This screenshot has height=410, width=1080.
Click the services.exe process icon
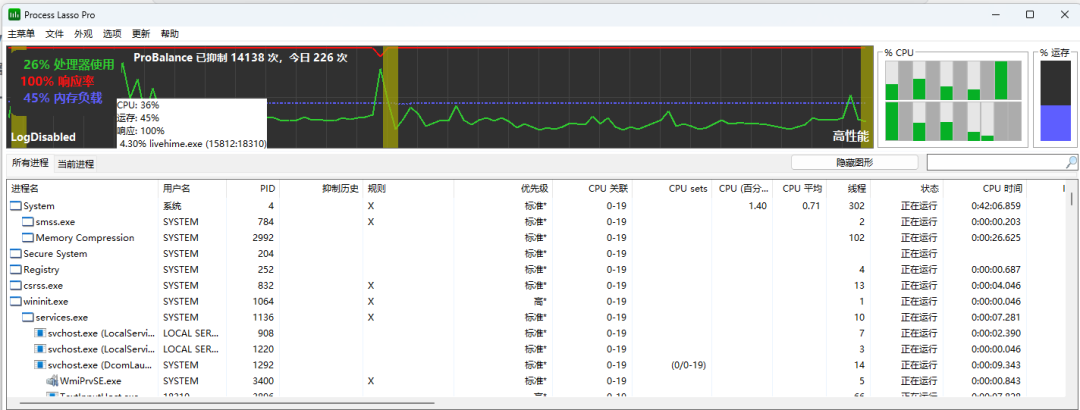point(28,318)
